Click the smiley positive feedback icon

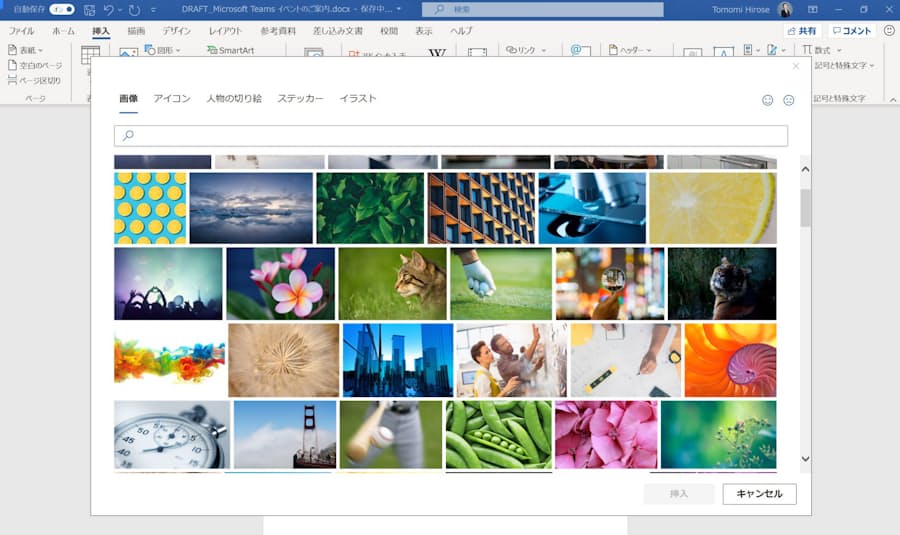pyautogui.click(x=768, y=100)
